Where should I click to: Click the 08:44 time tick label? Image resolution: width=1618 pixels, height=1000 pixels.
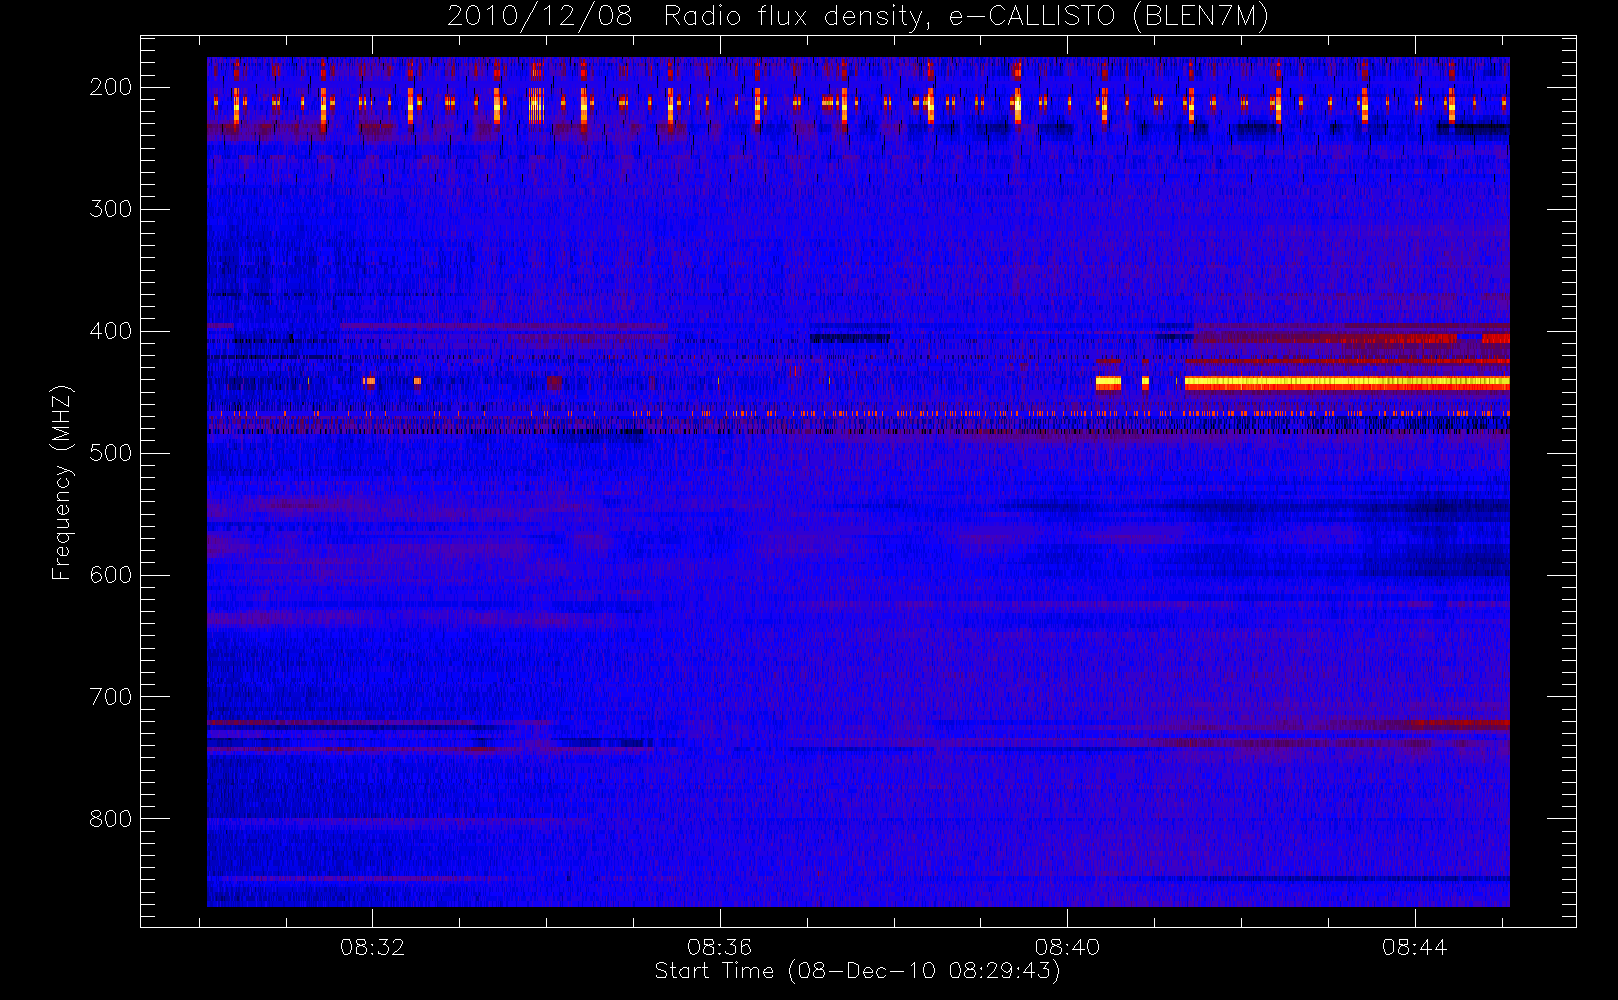point(1414,947)
